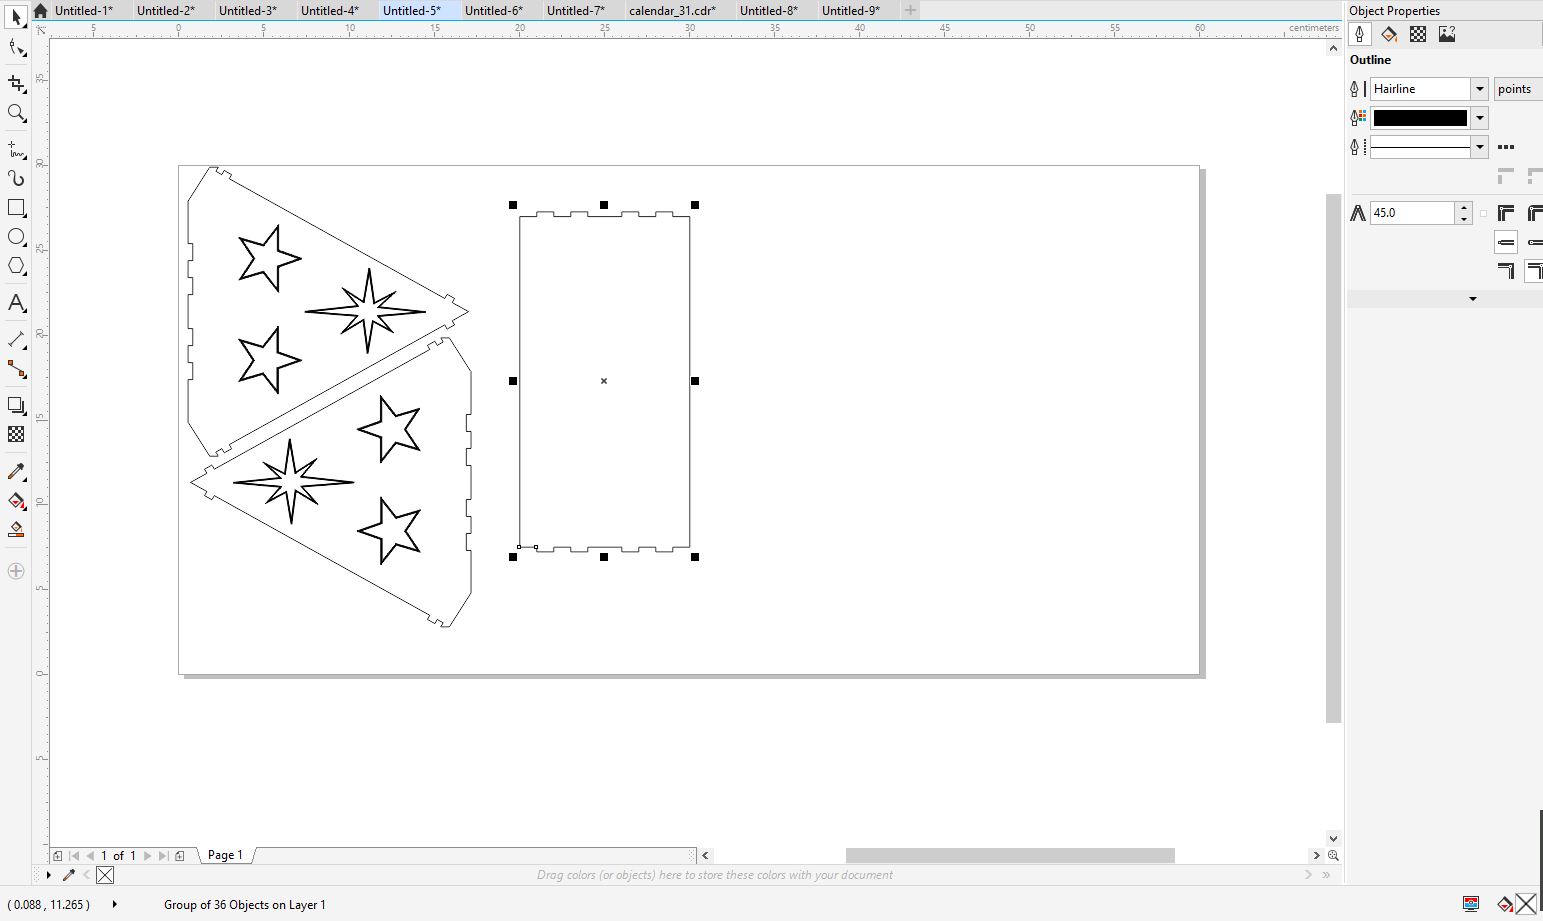The width and height of the screenshot is (1543, 921).
Task: Open the Fill tab in Object Properties
Action: click(1389, 34)
